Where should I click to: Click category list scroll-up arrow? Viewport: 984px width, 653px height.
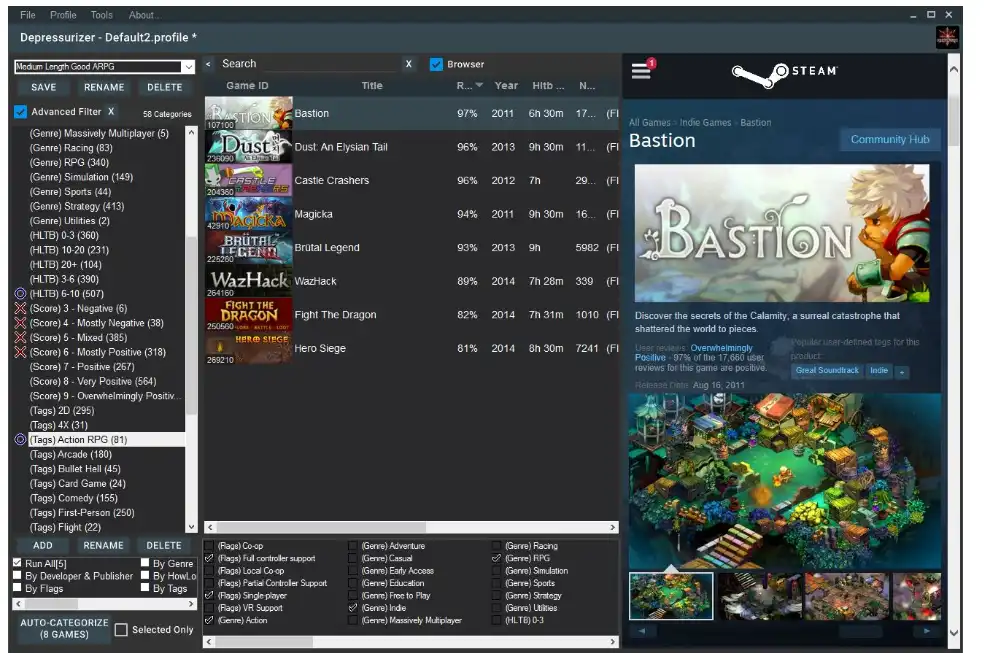point(191,132)
